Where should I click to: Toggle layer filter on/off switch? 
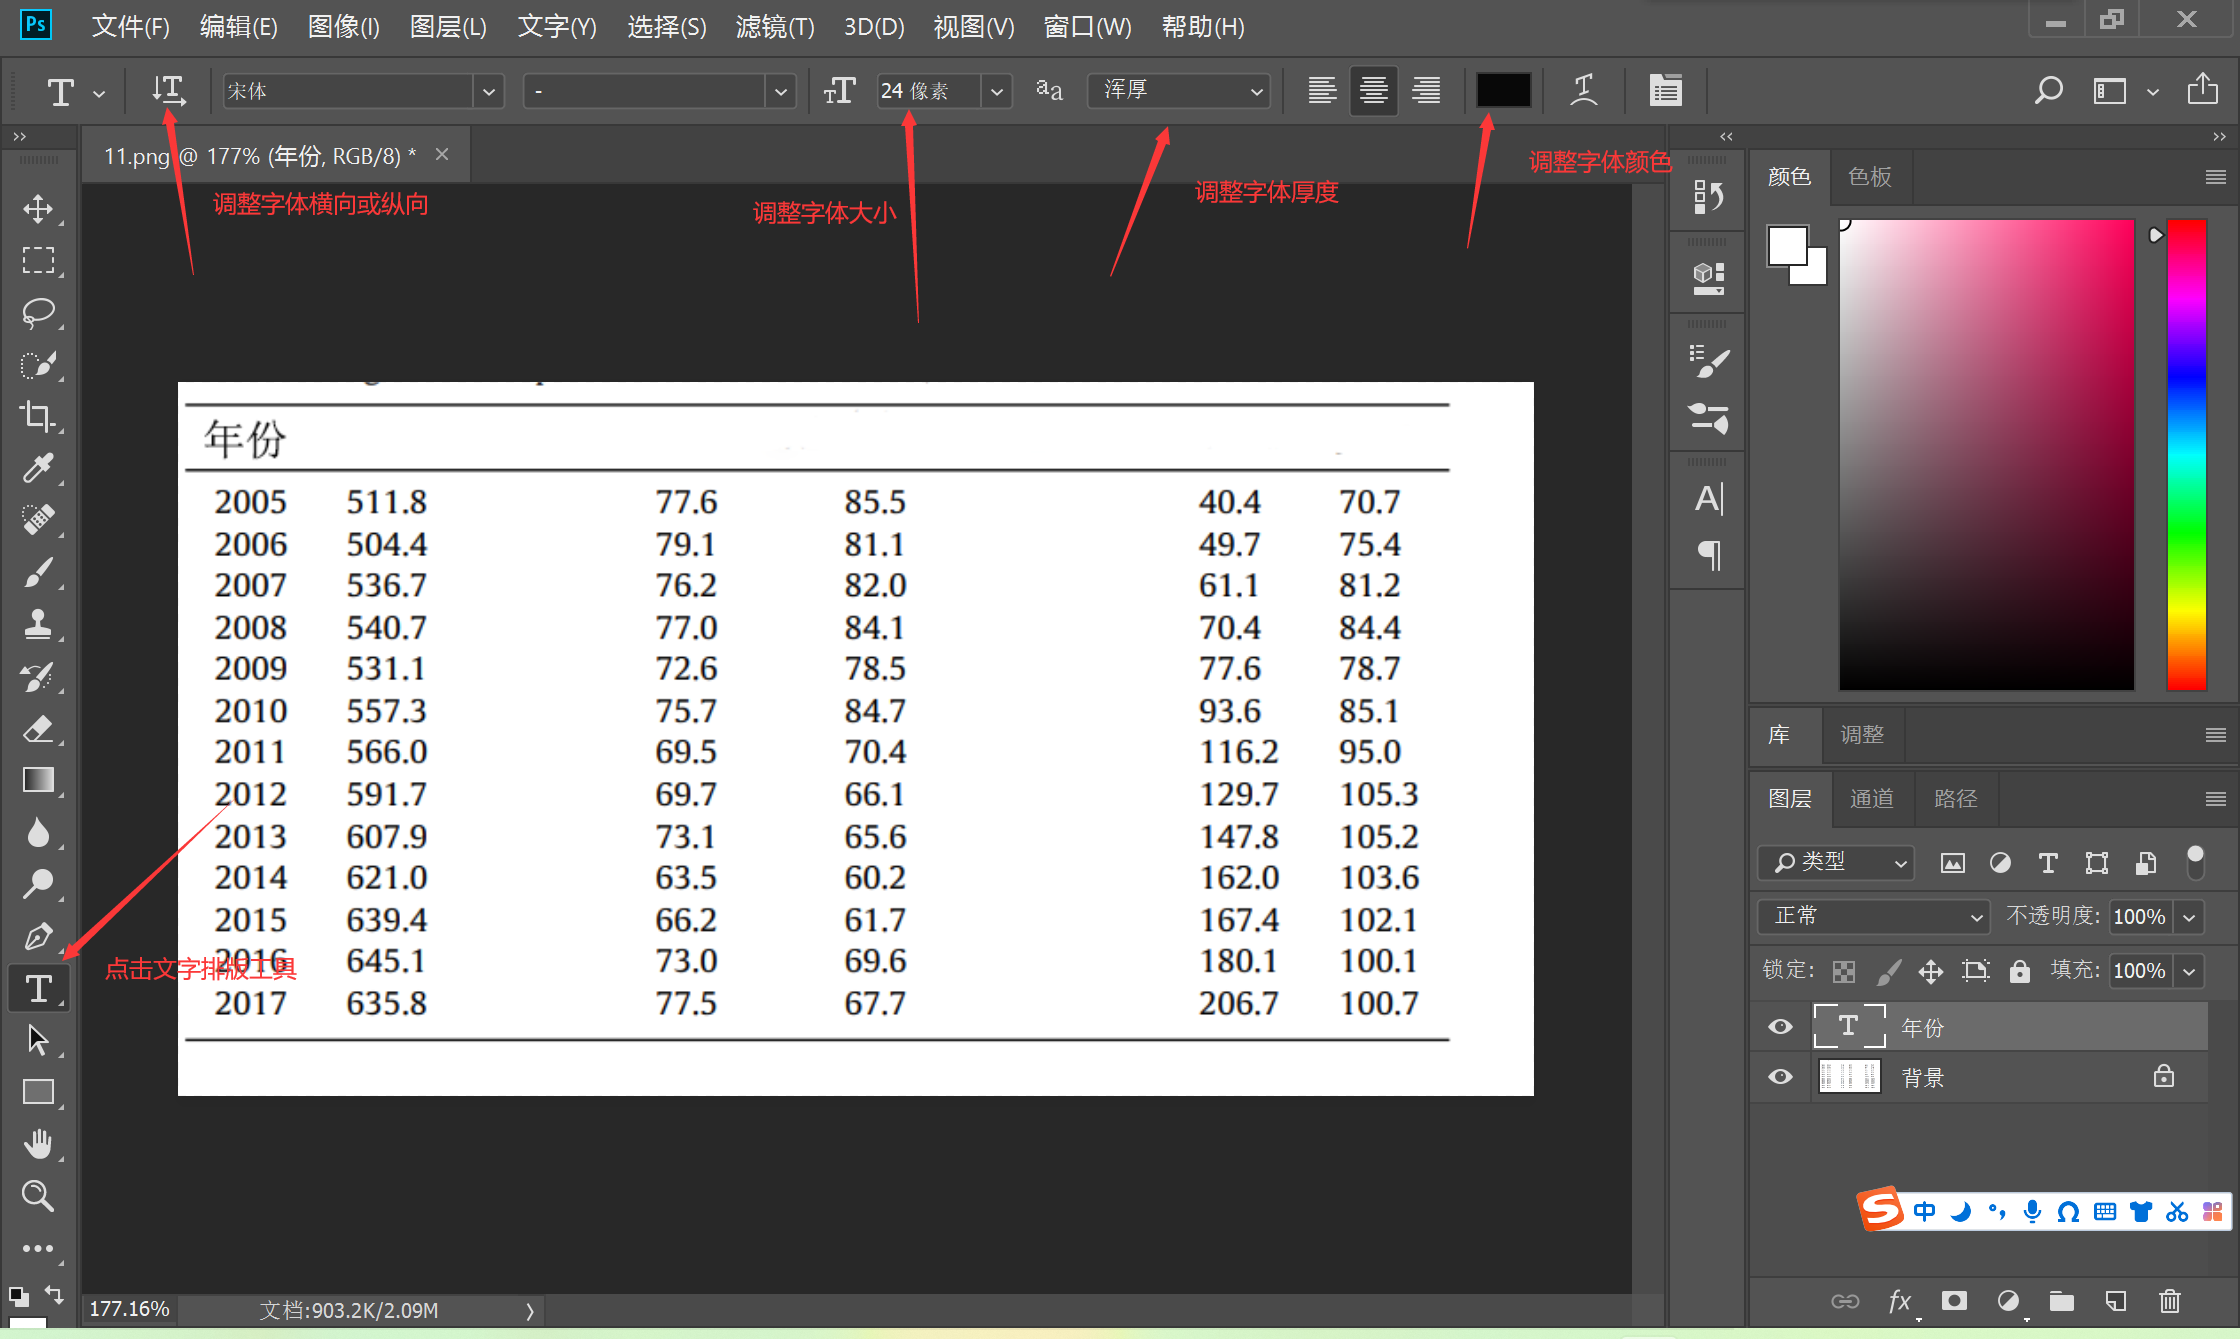(2195, 862)
